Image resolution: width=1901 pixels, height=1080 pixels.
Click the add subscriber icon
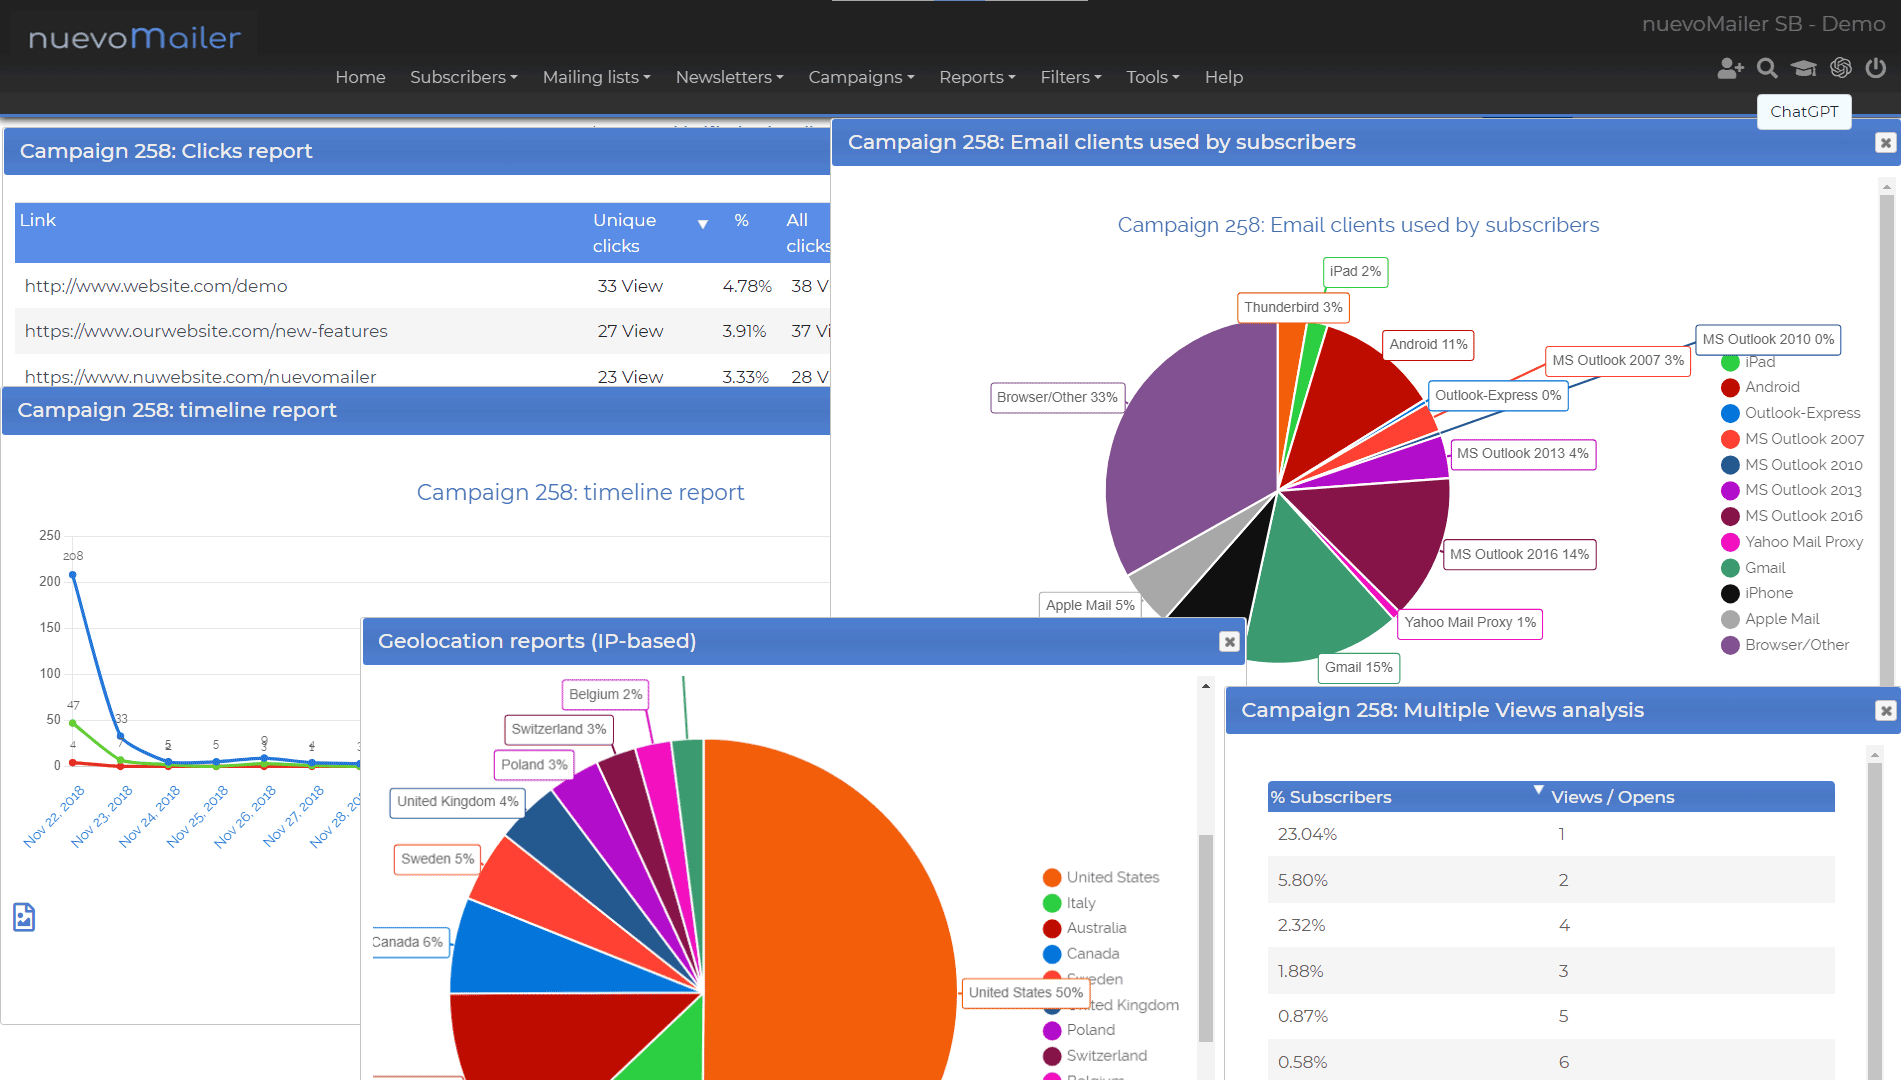click(x=1730, y=68)
